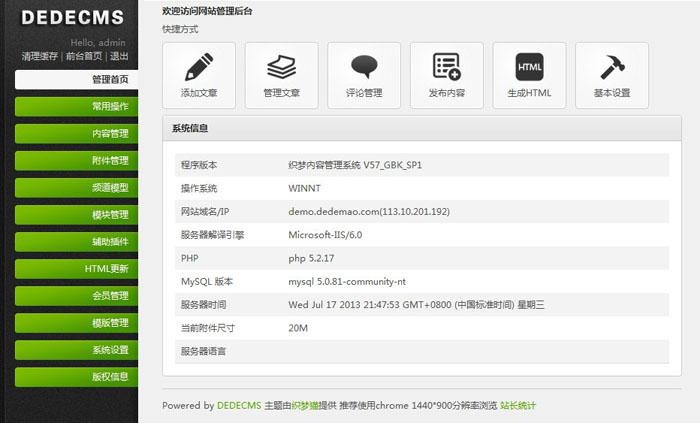Click the 20M attachment size value
Viewport: 700px width, 423px height.
click(298, 328)
